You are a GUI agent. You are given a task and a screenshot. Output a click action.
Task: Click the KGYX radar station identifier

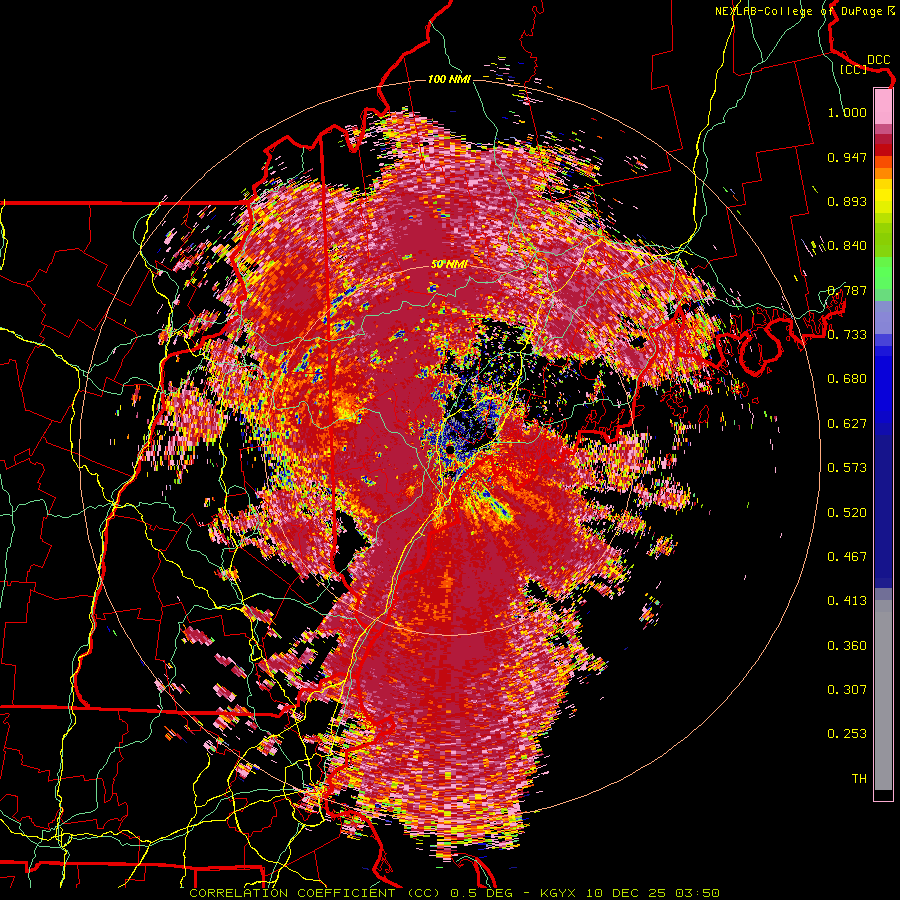click(560, 893)
